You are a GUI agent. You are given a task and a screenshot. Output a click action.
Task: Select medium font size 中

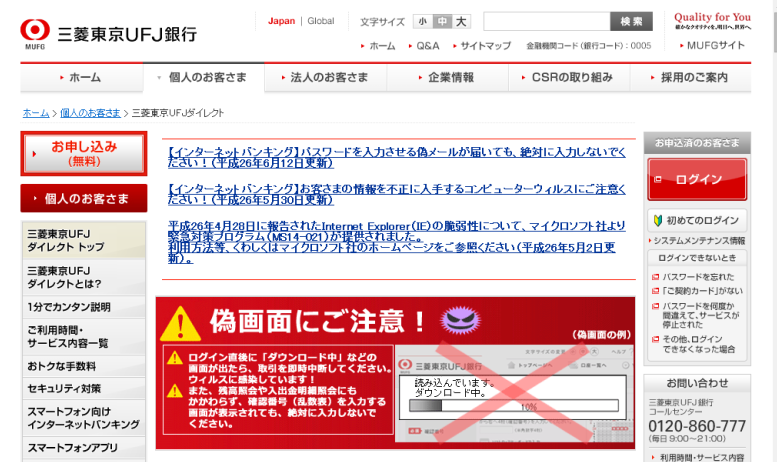(442, 21)
